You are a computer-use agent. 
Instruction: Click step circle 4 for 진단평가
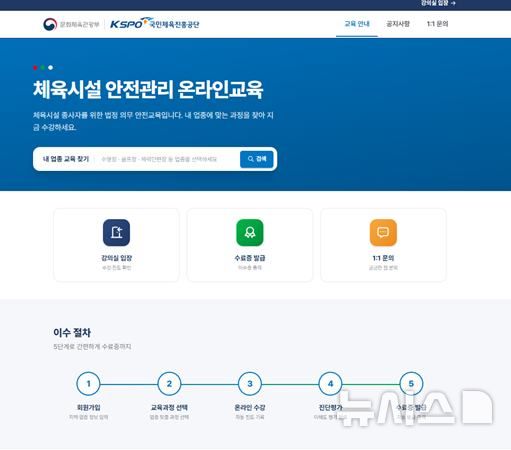point(330,384)
